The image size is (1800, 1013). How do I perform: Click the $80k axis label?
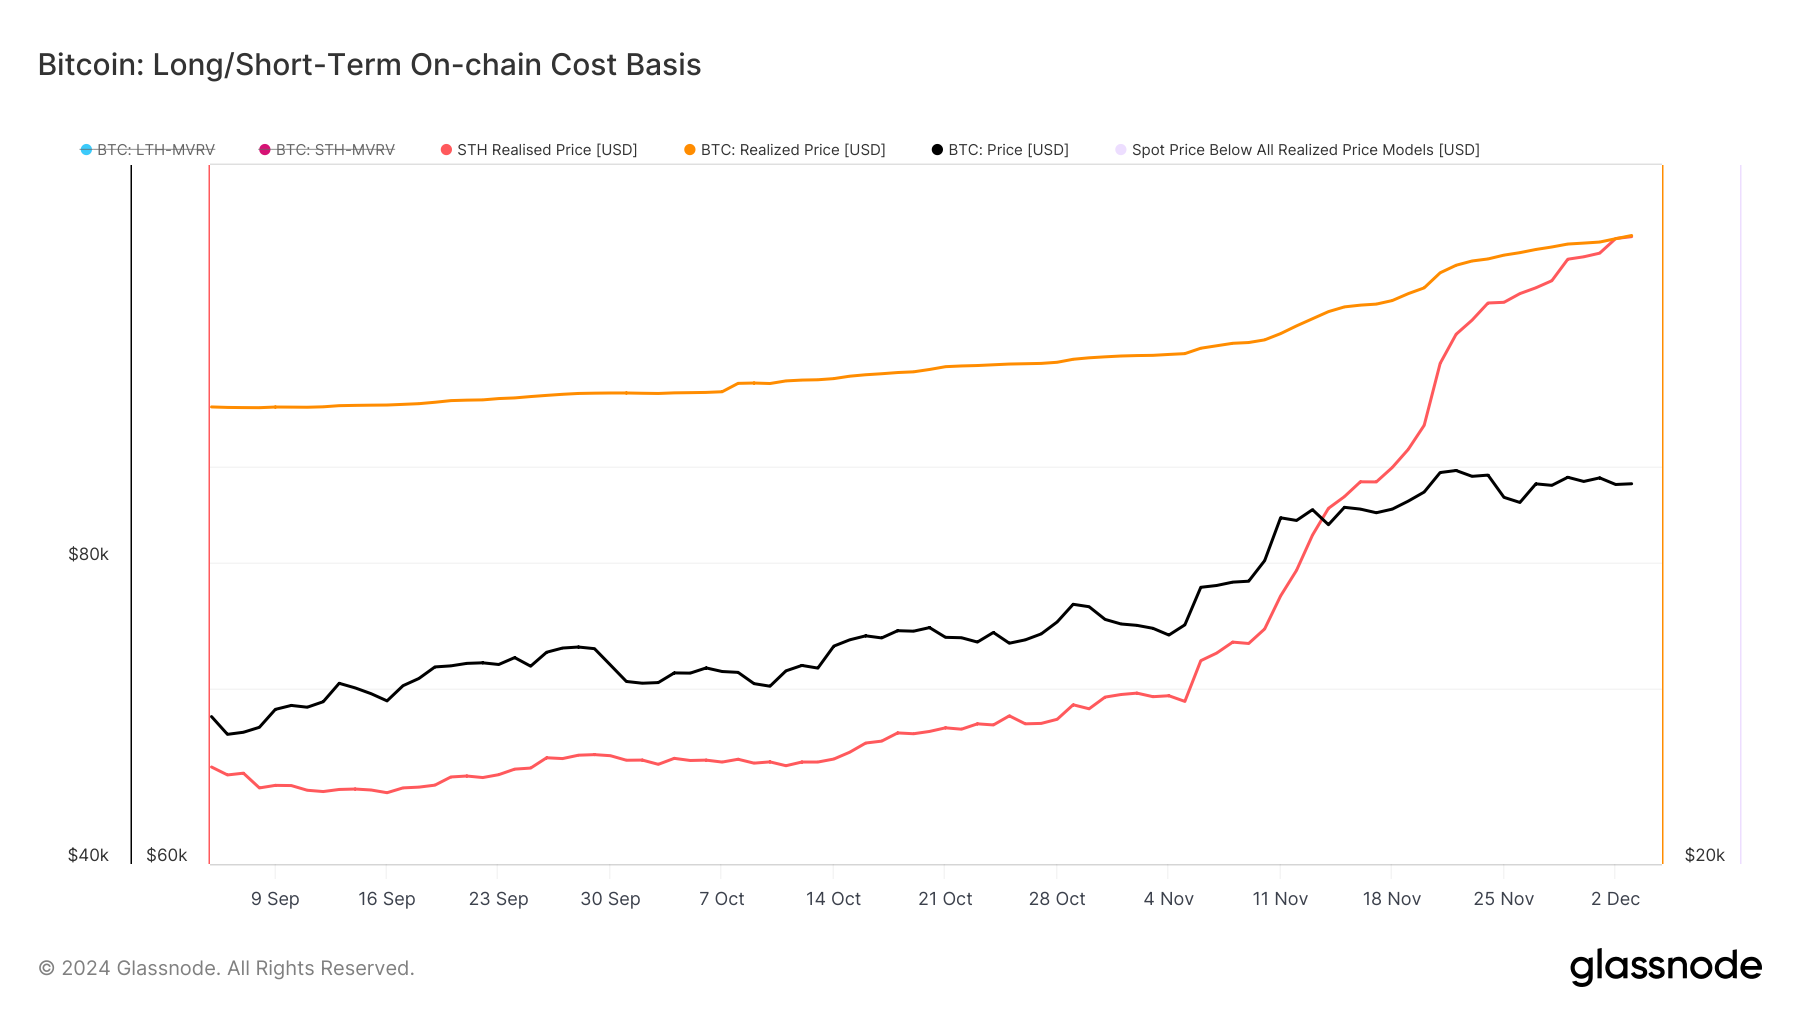(x=88, y=554)
